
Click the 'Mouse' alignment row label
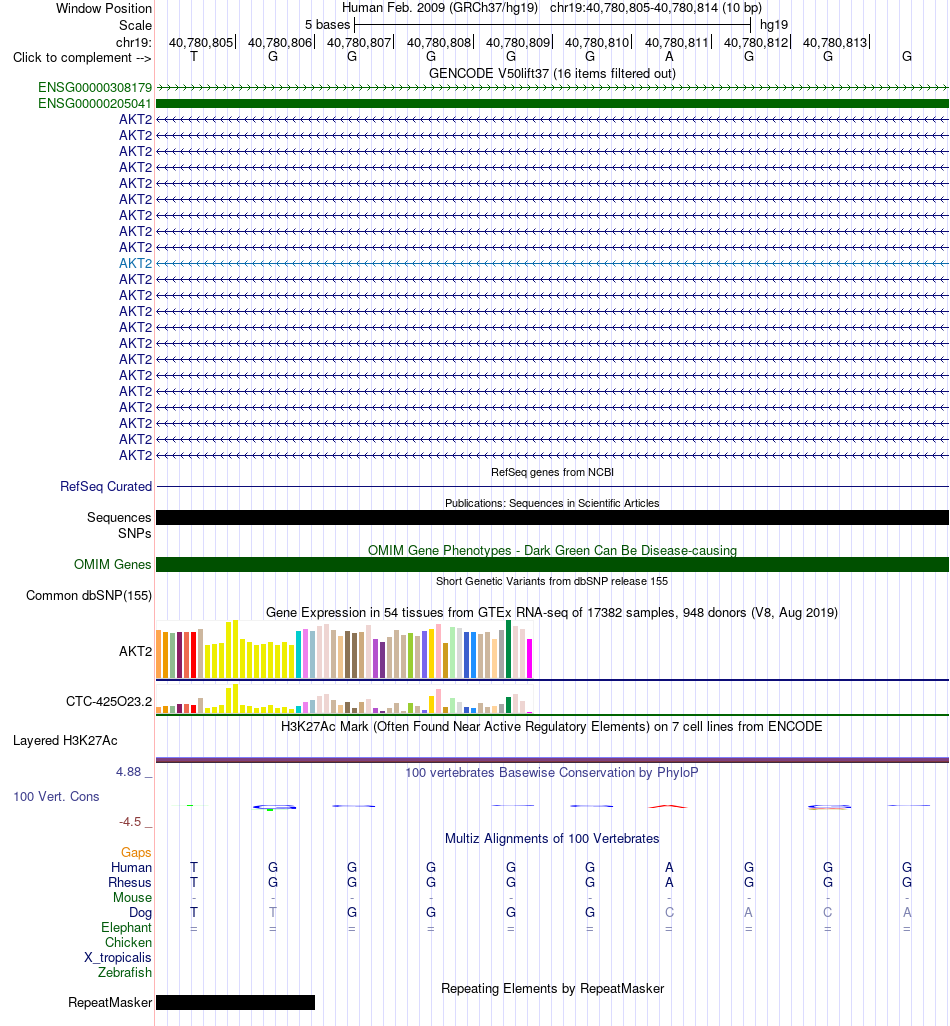[x=132, y=898]
